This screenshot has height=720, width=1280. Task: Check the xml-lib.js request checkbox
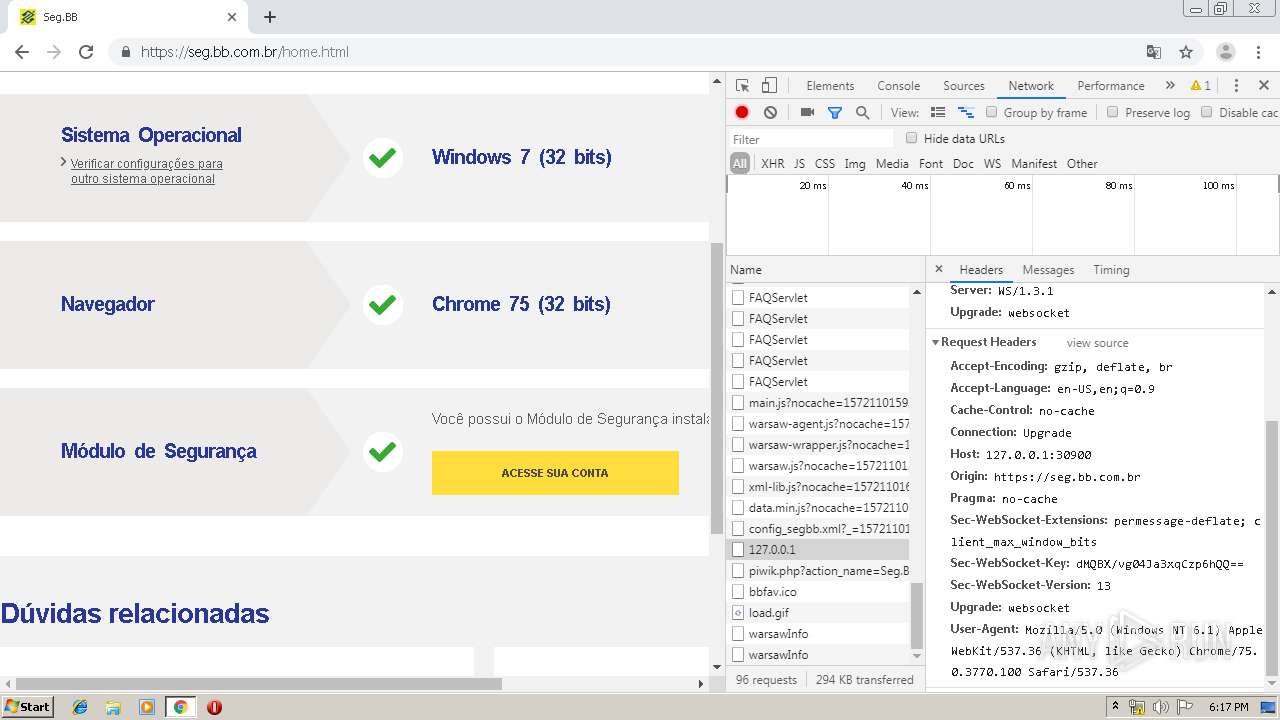(738, 486)
